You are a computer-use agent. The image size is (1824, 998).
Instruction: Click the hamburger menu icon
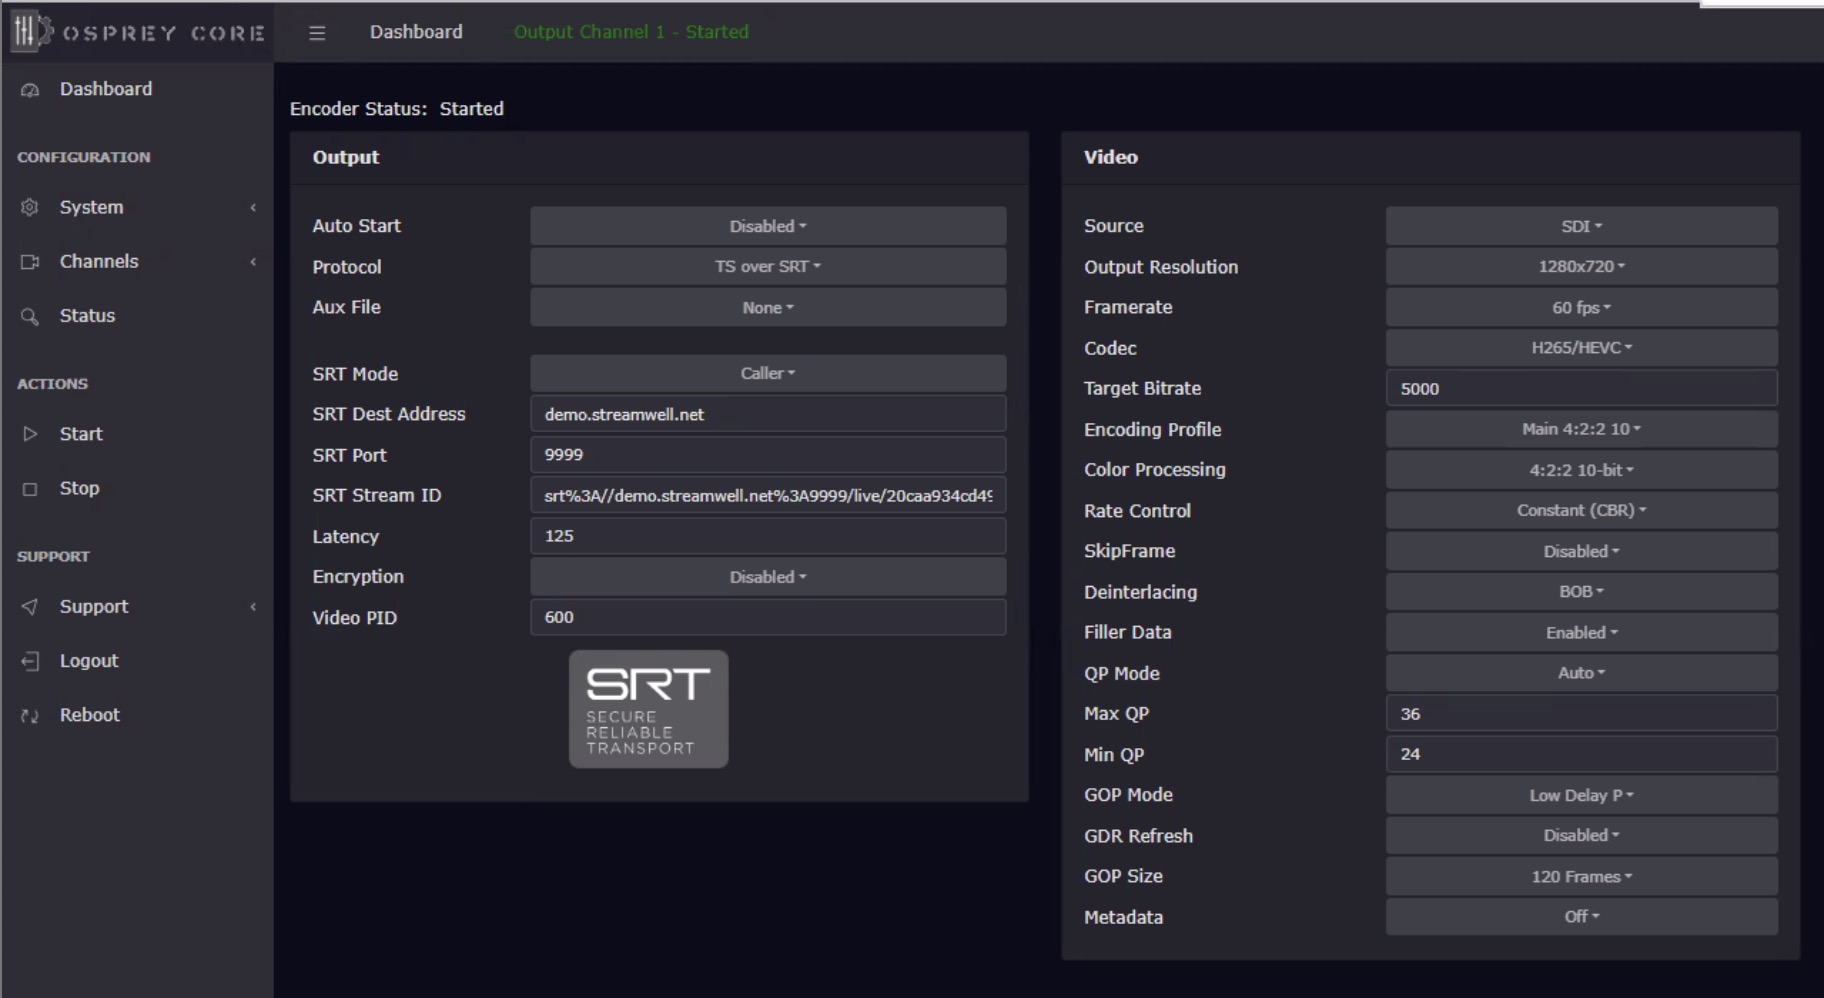coord(317,33)
